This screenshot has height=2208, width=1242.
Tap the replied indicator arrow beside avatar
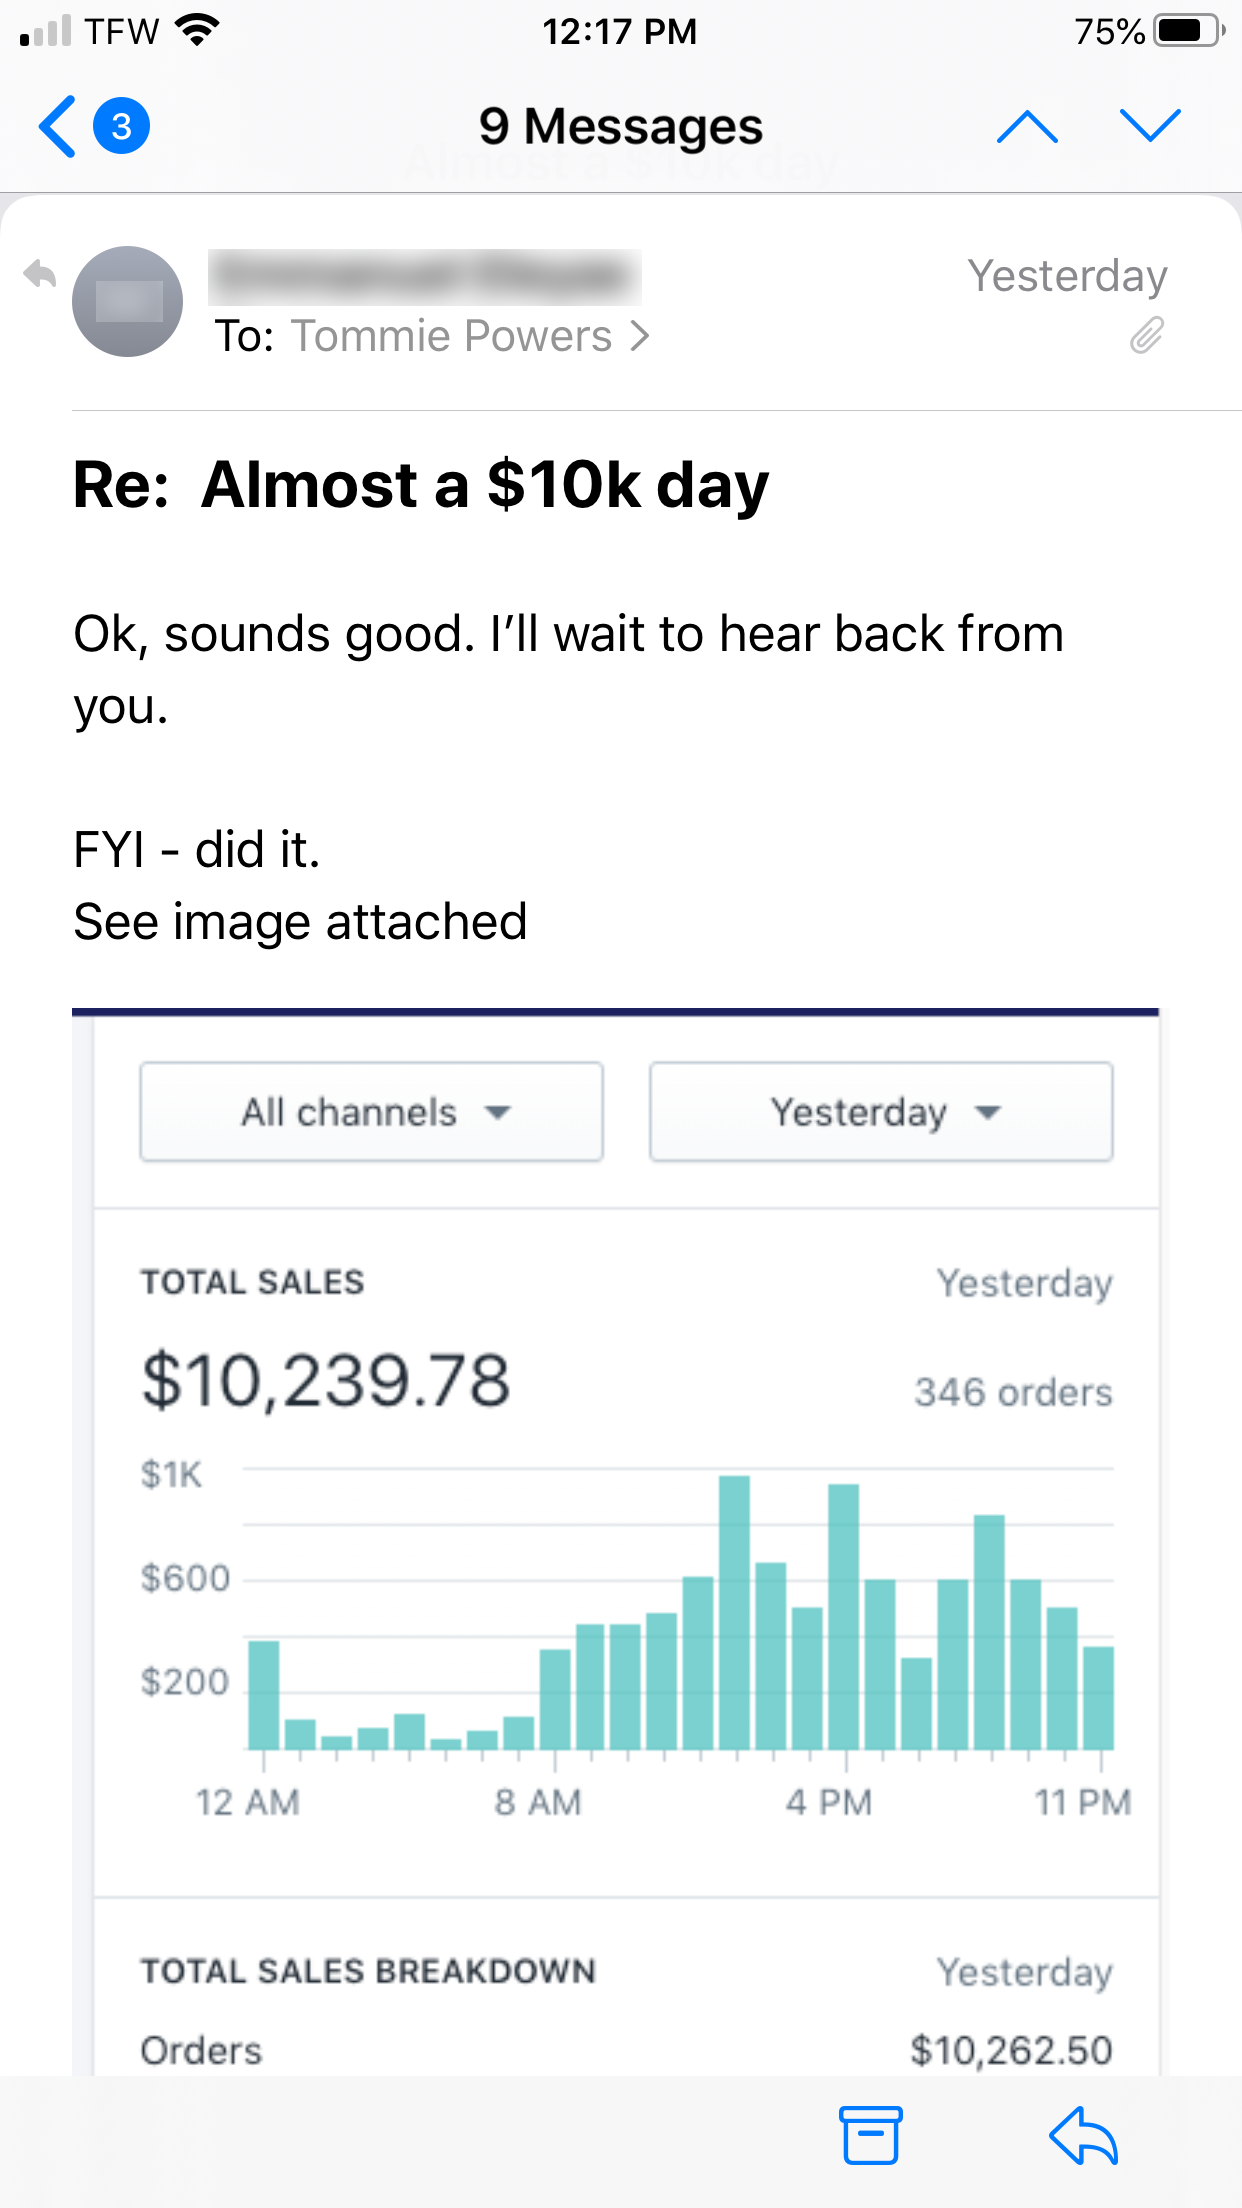pyautogui.click(x=40, y=274)
